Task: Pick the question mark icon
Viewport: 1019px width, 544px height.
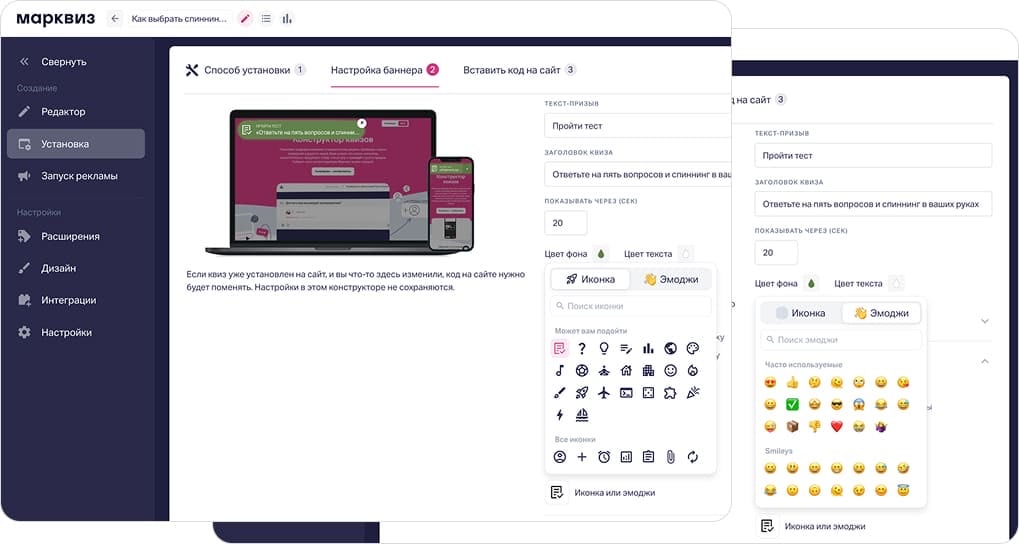Action: click(x=582, y=348)
